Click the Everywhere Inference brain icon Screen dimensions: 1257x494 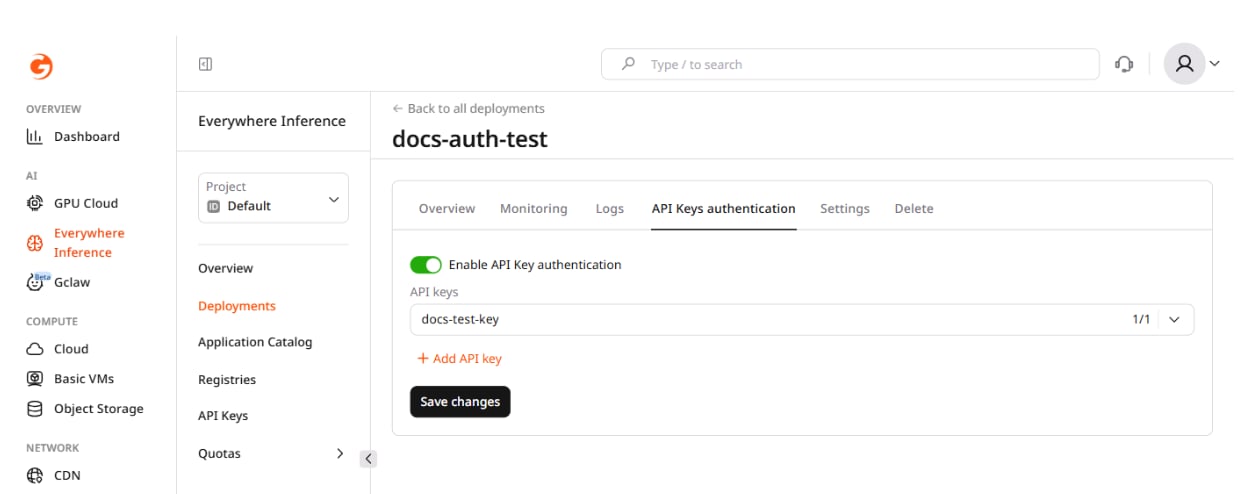[x=35, y=243]
